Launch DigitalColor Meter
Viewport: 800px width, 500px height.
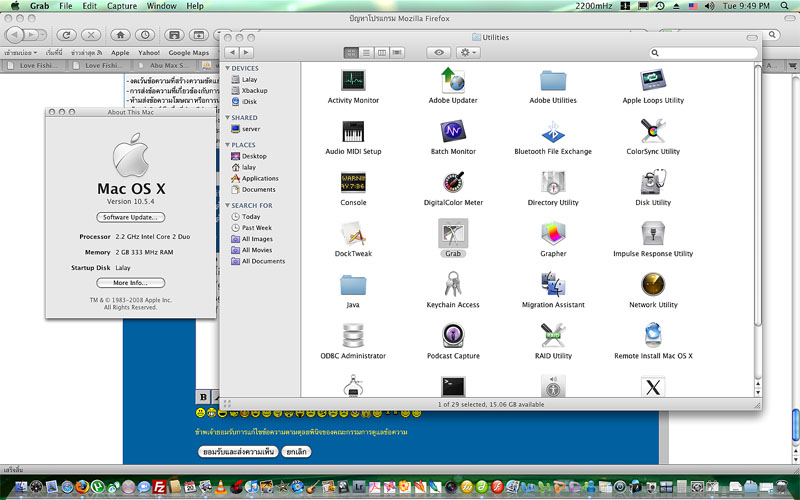coord(453,183)
